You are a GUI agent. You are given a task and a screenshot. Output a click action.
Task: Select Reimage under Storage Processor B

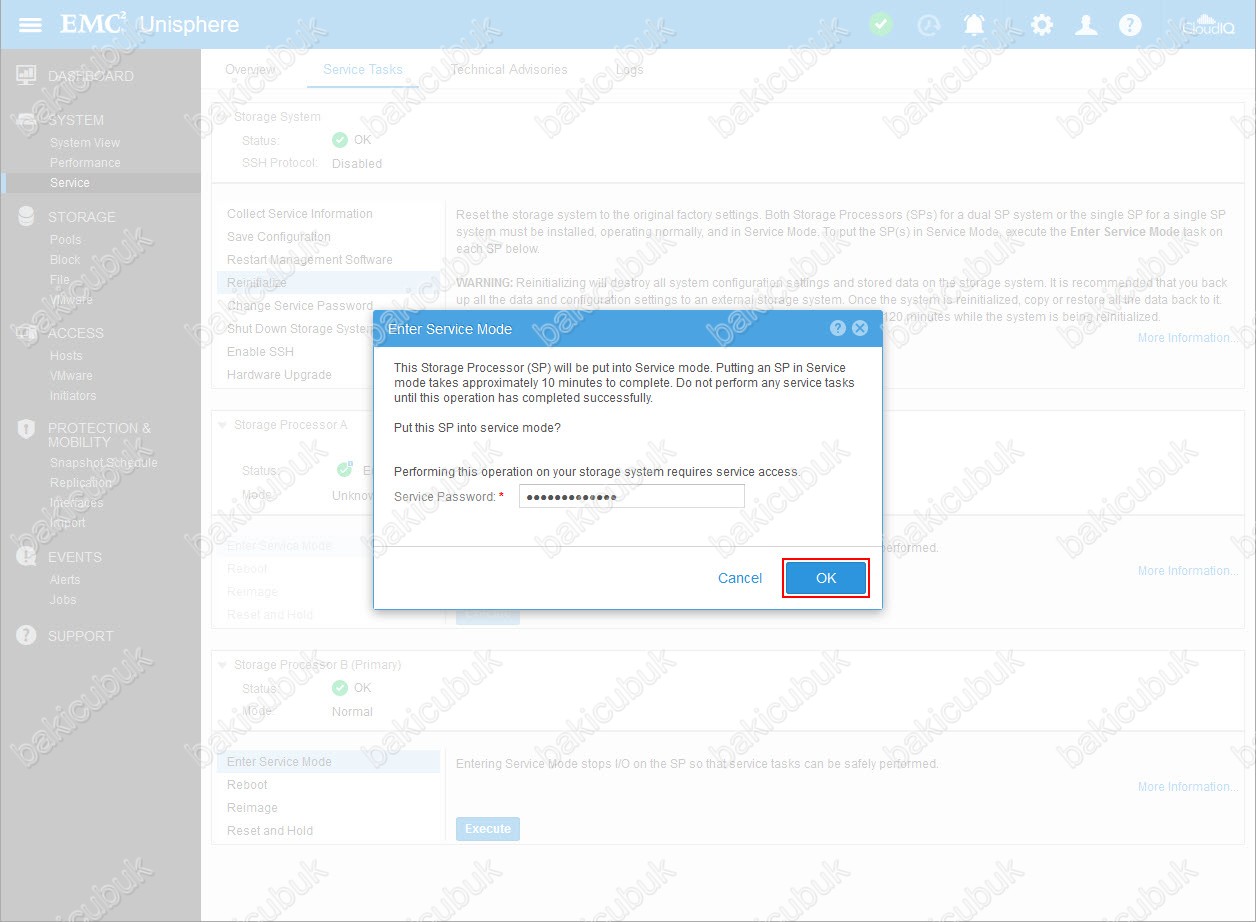(252, 808)
